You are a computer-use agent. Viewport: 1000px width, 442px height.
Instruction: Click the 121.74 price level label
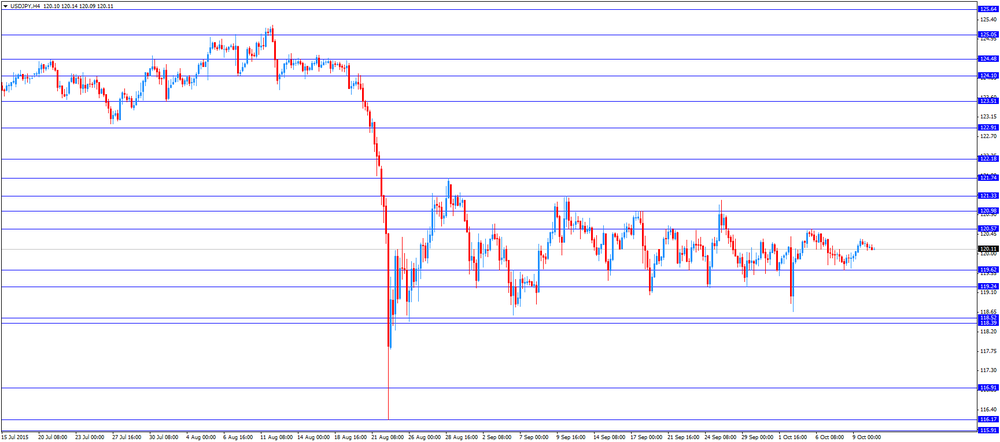pos(988,179)
